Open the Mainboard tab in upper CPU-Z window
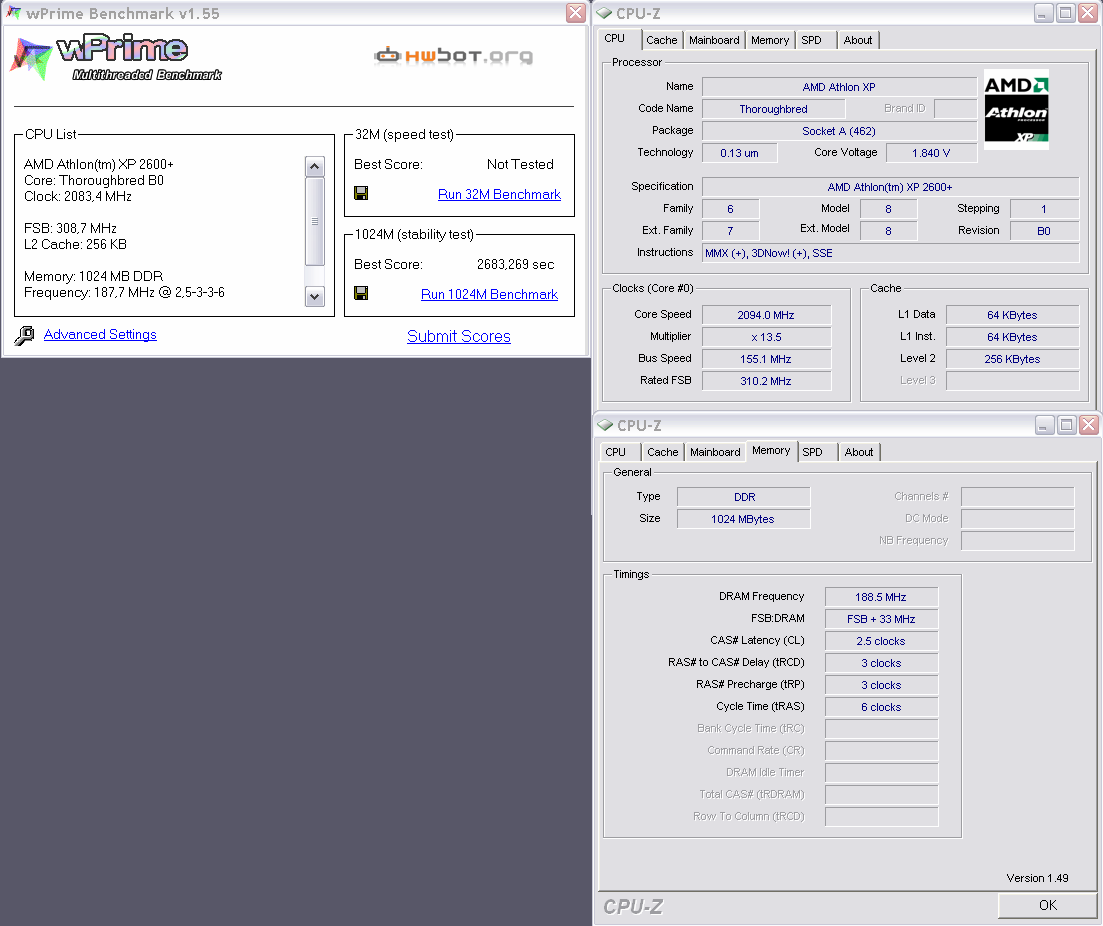 coord(714,40)
